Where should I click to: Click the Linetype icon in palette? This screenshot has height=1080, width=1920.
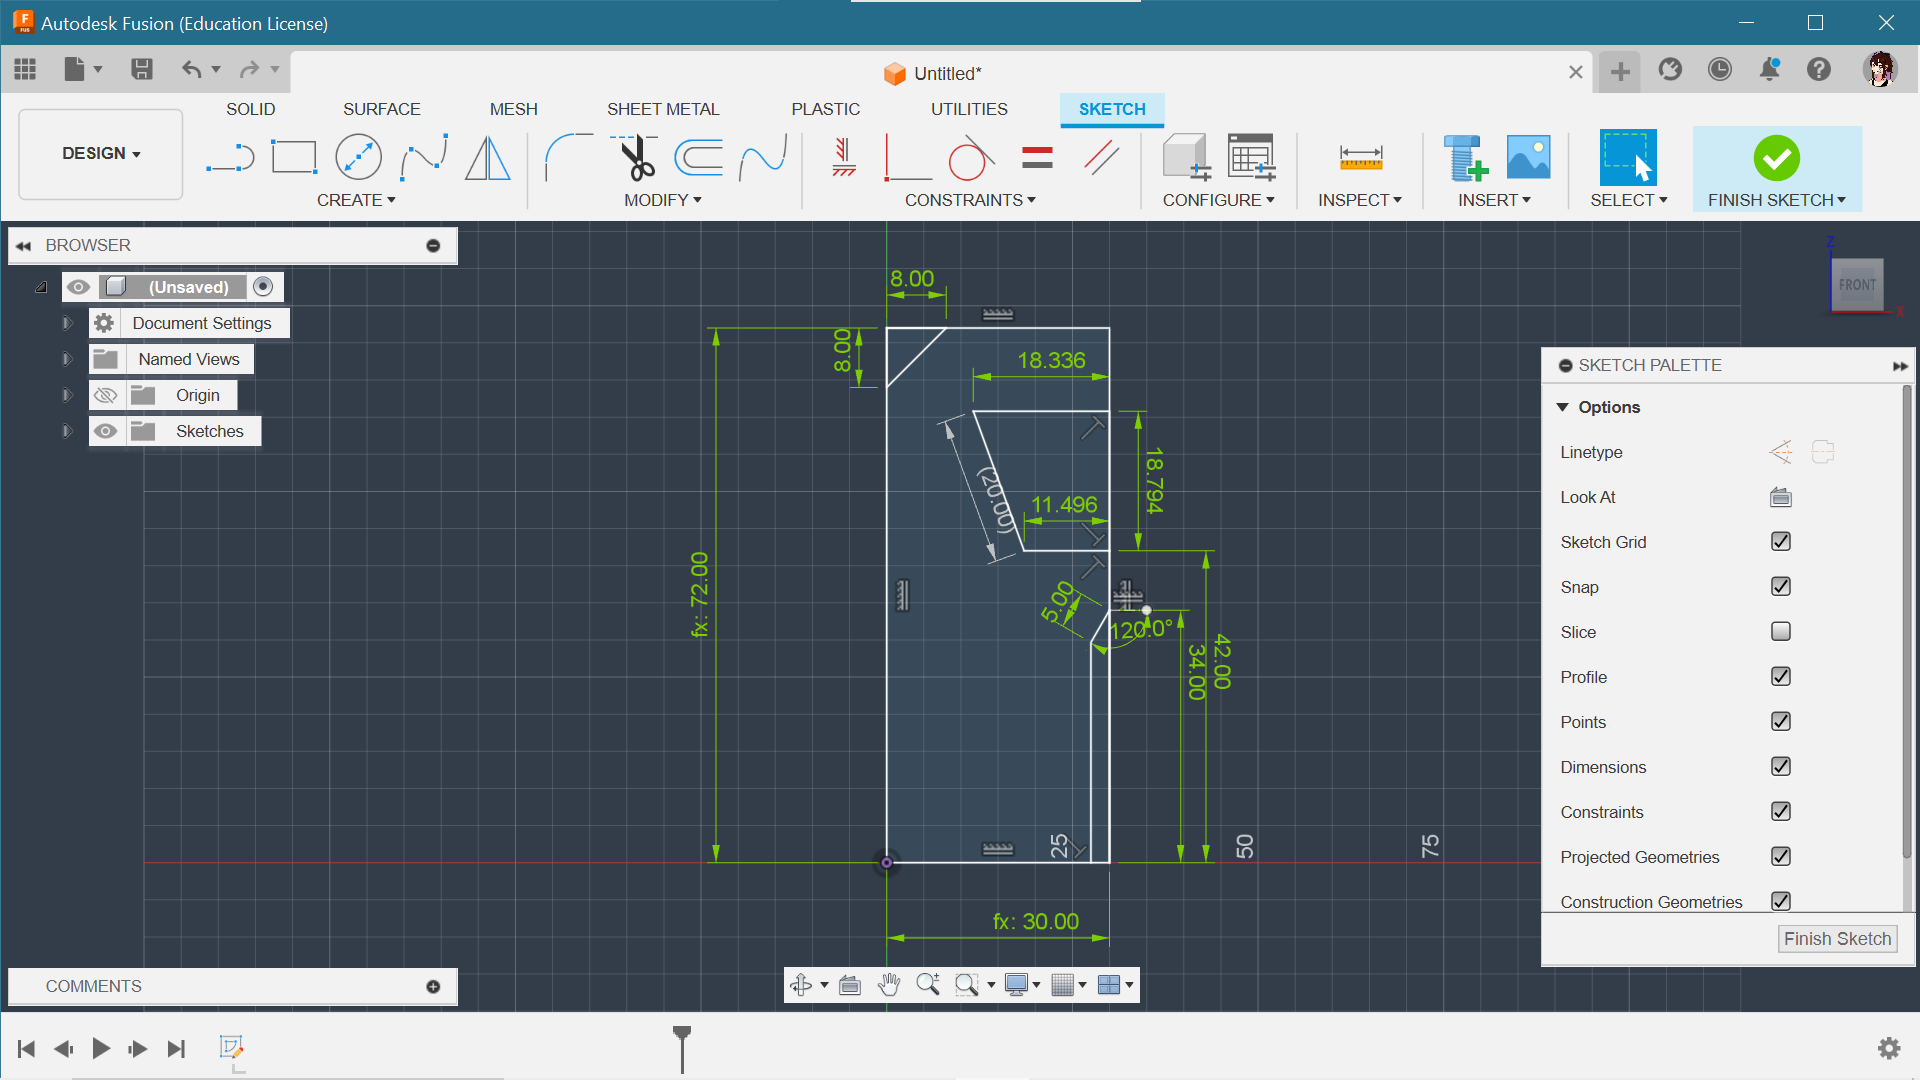click(x=1780, y=452)
